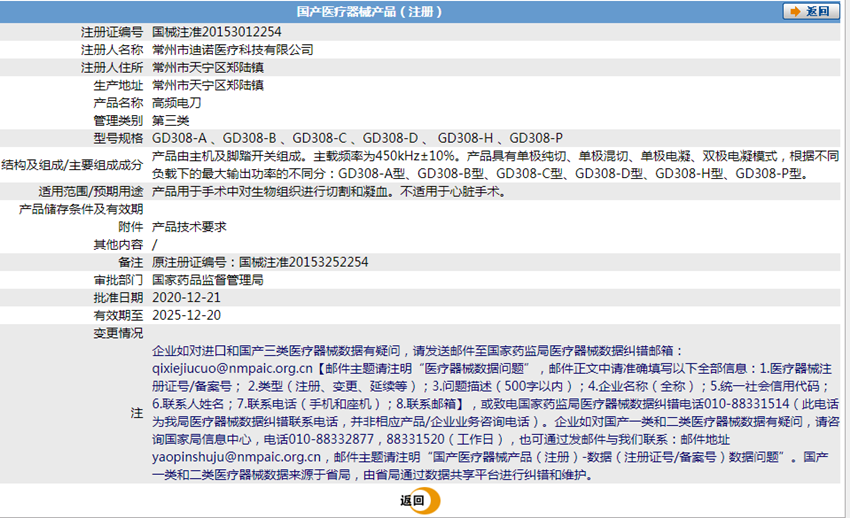The width and height of the screenshot is (850, 518).
Task: Select intended use text 产品用于手术中对生物组织进行切割和凝血
Action: click(271, 191)
